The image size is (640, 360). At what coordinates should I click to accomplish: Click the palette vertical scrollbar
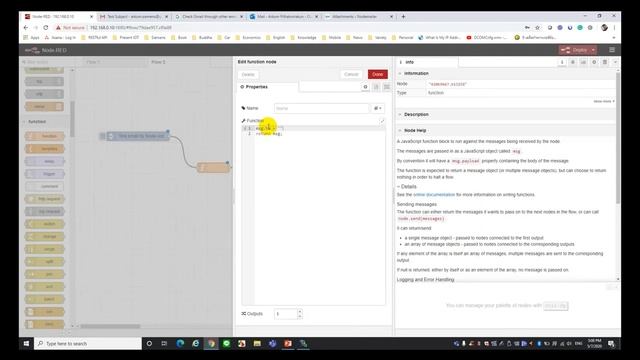coord(72,118)
